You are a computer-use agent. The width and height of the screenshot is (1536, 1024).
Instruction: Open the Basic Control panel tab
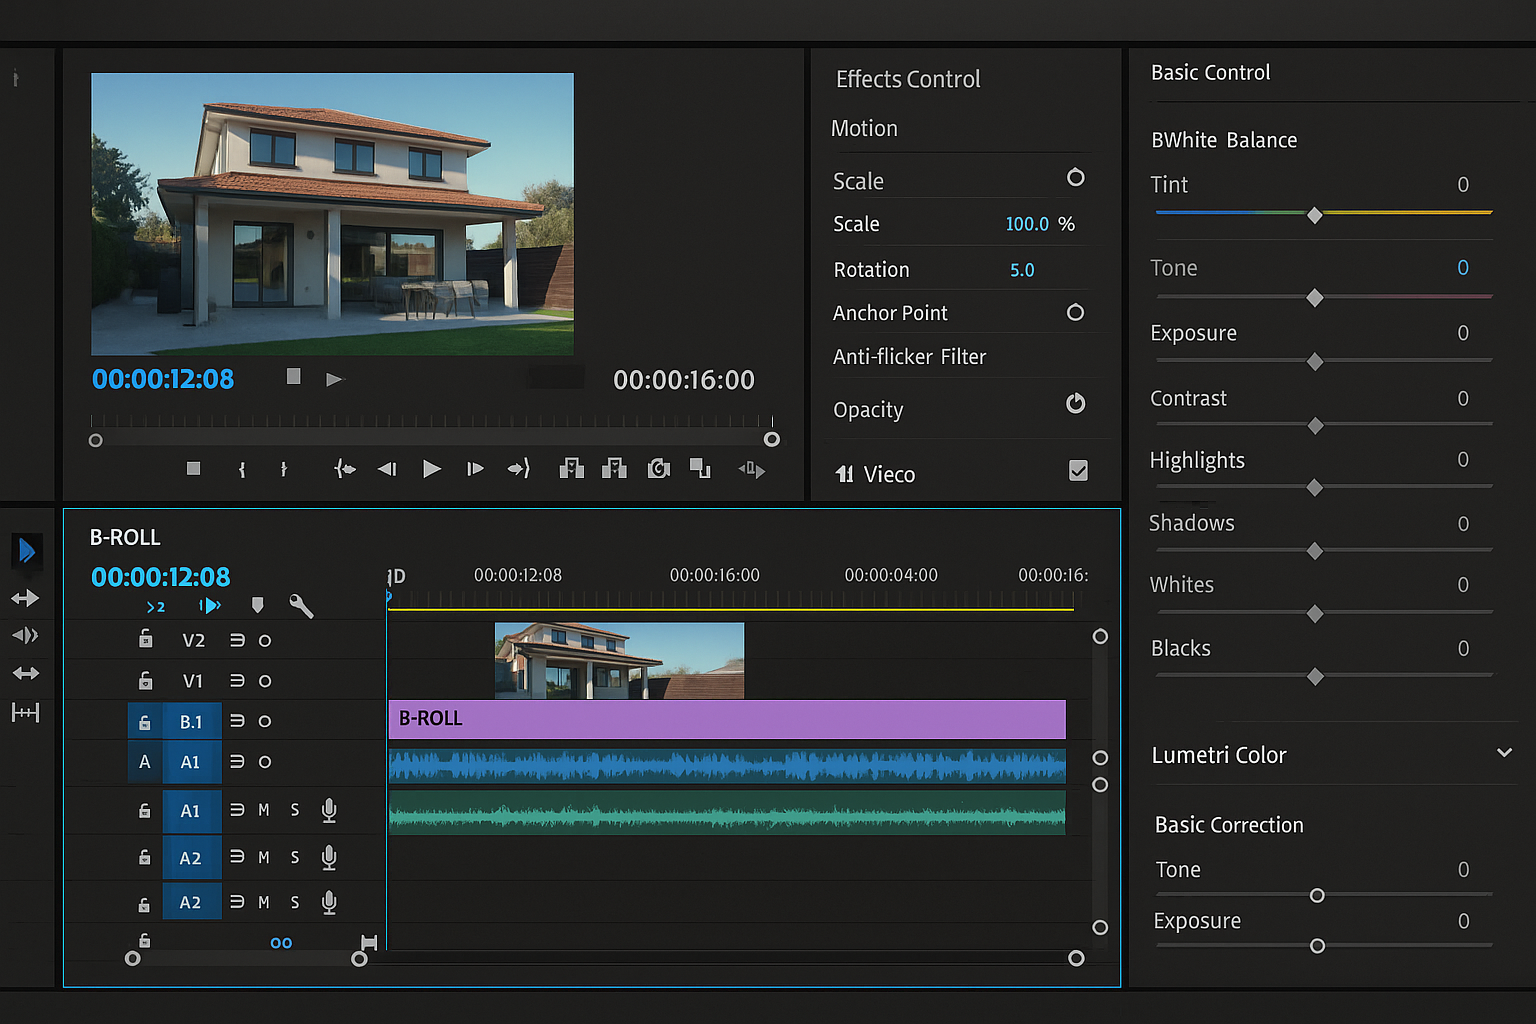[1210, 73]
